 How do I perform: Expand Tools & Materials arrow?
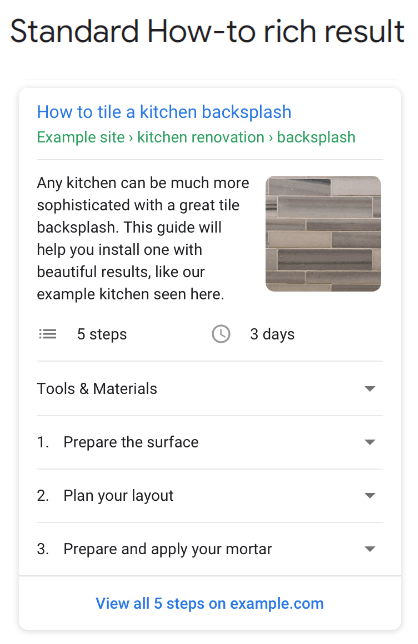pos(370,389)
